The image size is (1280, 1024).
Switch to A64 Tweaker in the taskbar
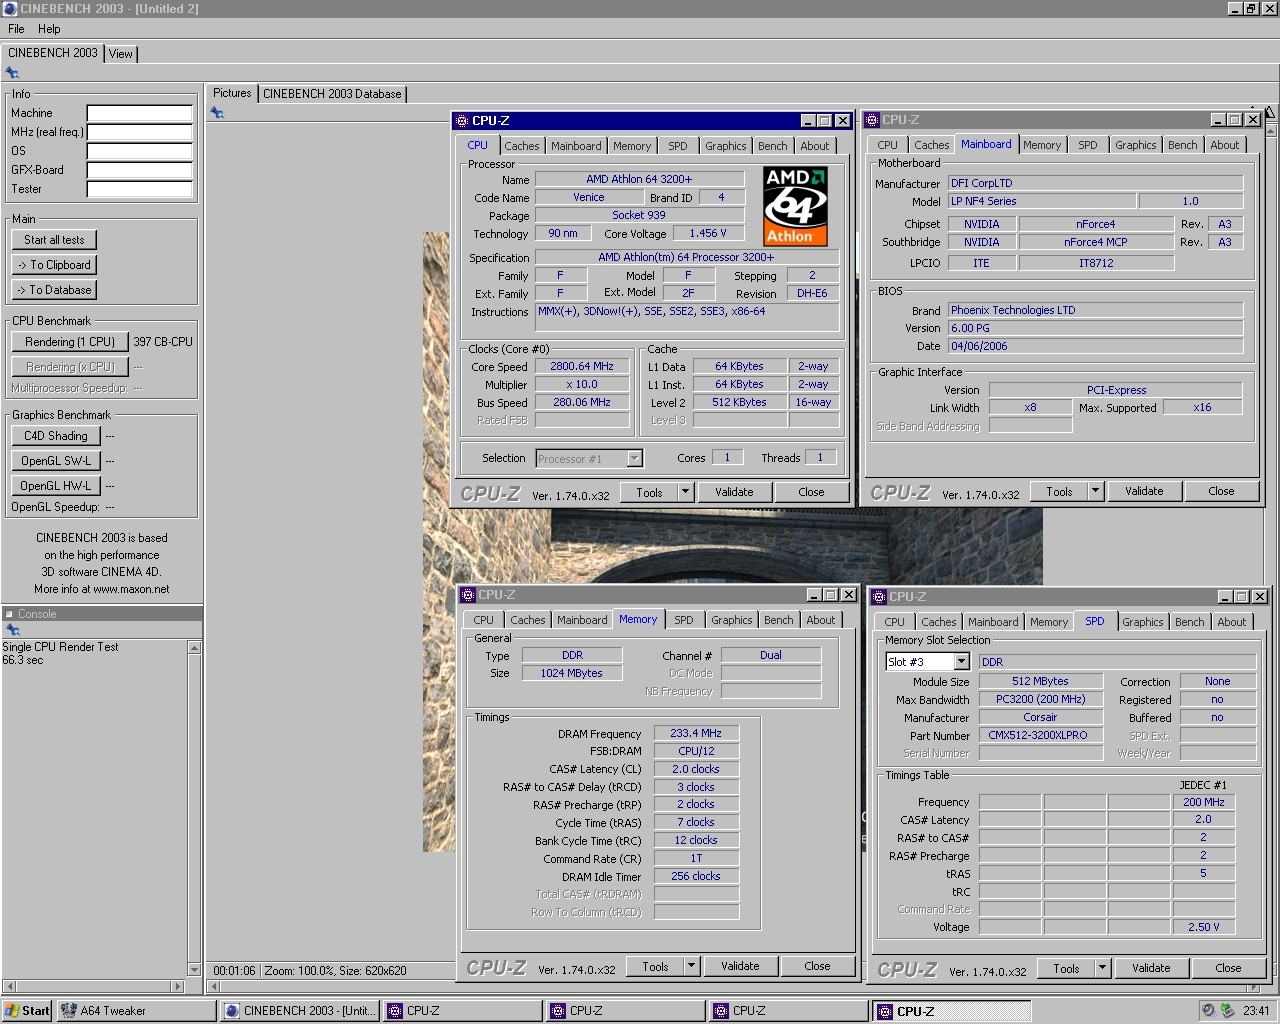pos(135,1011)
